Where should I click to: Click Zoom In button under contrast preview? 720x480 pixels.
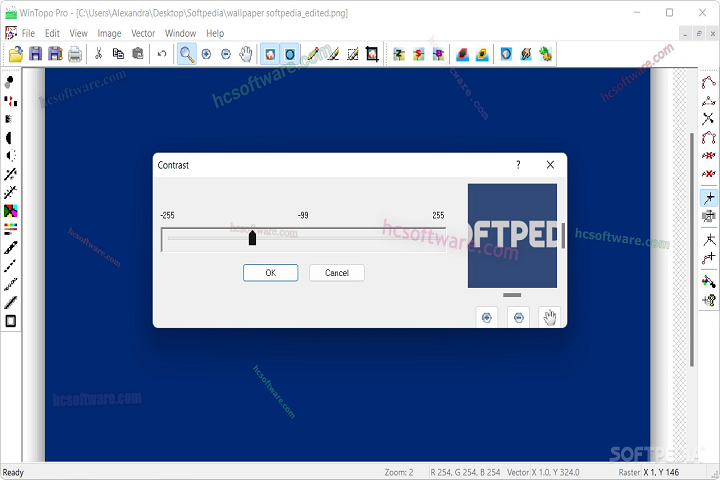pyautogui.click(x=487, y=317)
